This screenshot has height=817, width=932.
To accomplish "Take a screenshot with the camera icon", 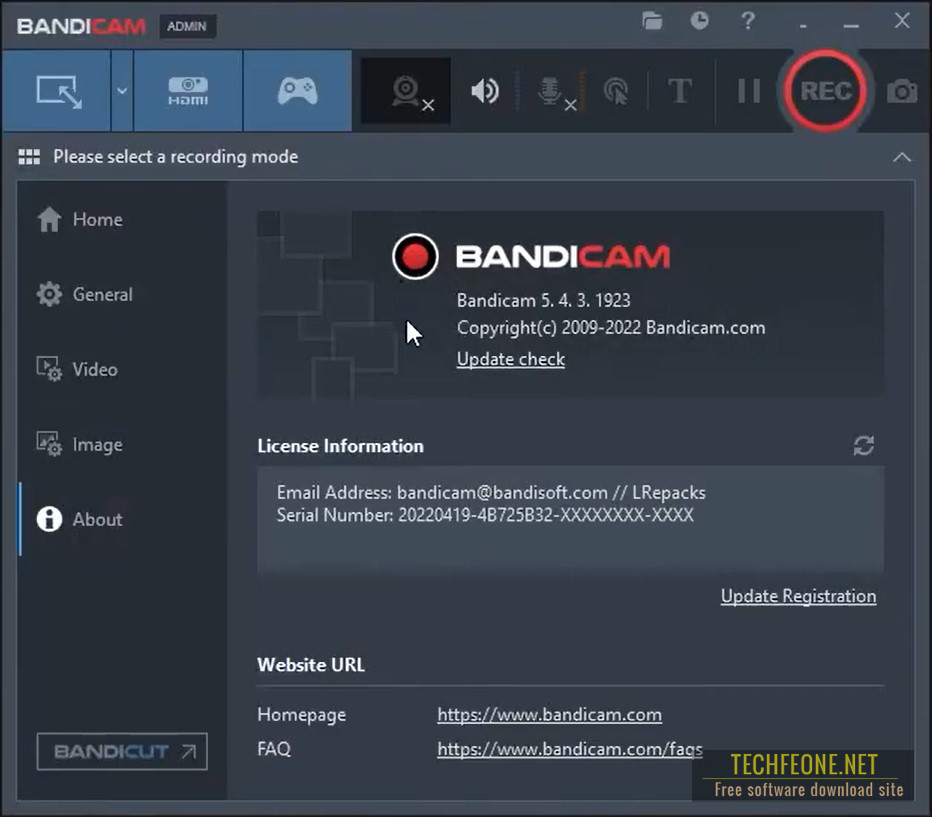I will pyautogui.click(x=902, y=91).
